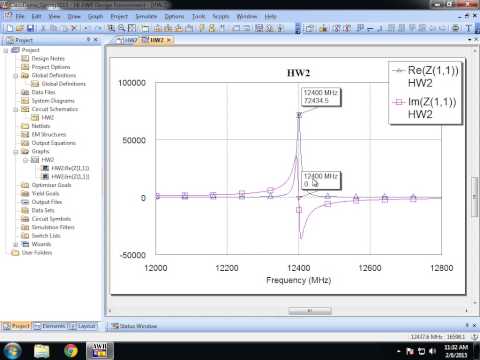Open the Design Notes node
Image resolution: width=480 pixels, height=360 pixels.
(x=48, y=58)
